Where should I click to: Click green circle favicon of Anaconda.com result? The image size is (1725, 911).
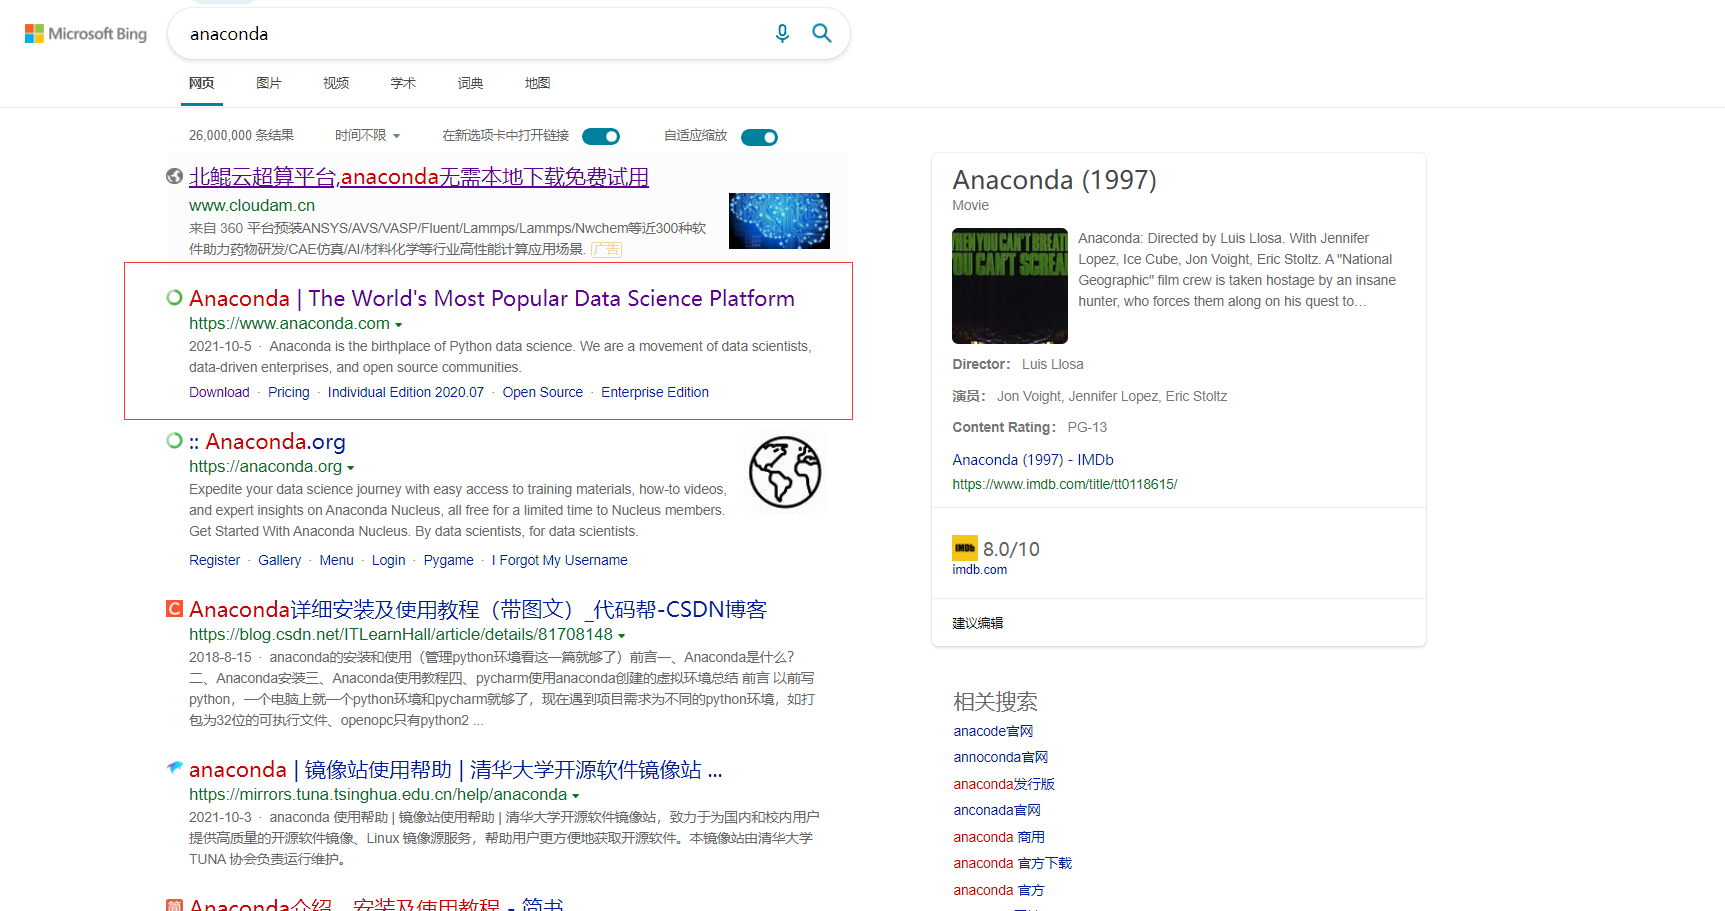click(x=174, y=297)
